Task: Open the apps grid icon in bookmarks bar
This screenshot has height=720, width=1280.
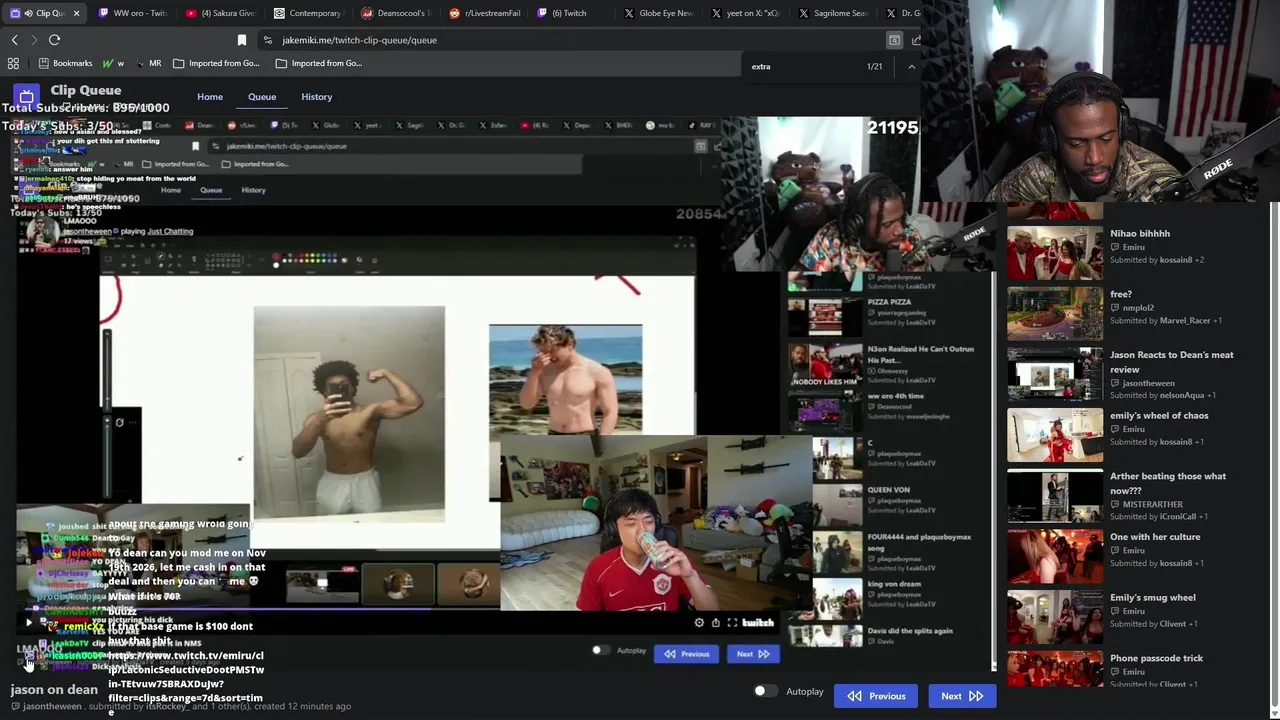Action: 13,63
